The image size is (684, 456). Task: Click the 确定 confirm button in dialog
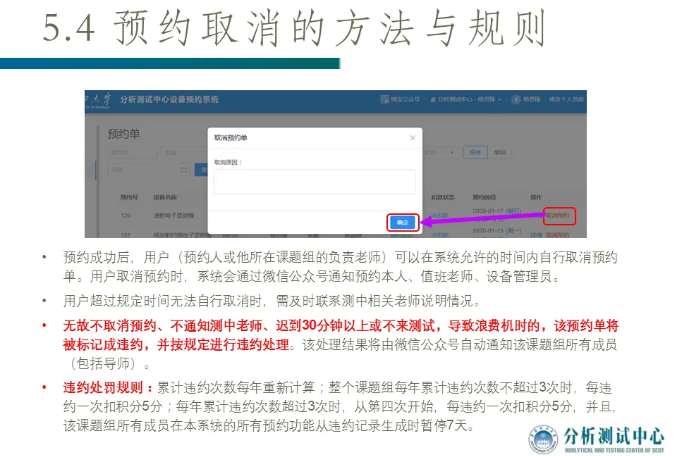pos(401,222)
